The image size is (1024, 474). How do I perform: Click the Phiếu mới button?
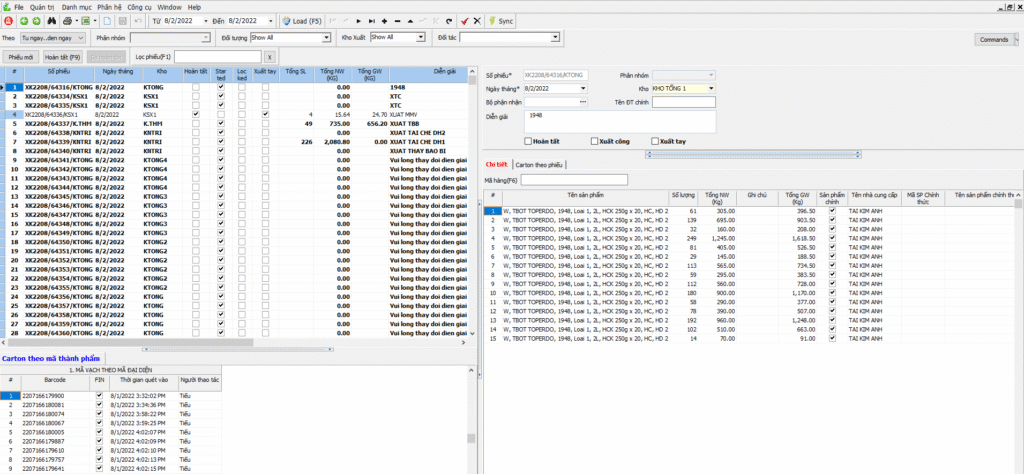[21, 57]
